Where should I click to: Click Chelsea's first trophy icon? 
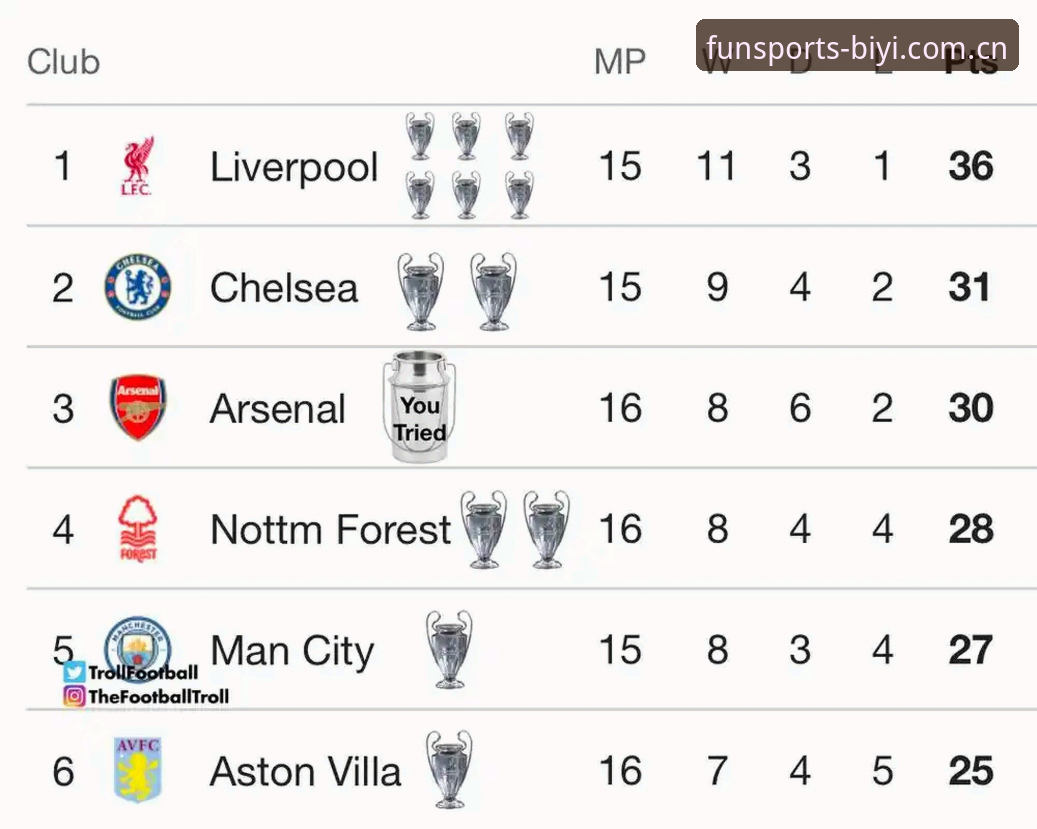[x=421, y=290]
